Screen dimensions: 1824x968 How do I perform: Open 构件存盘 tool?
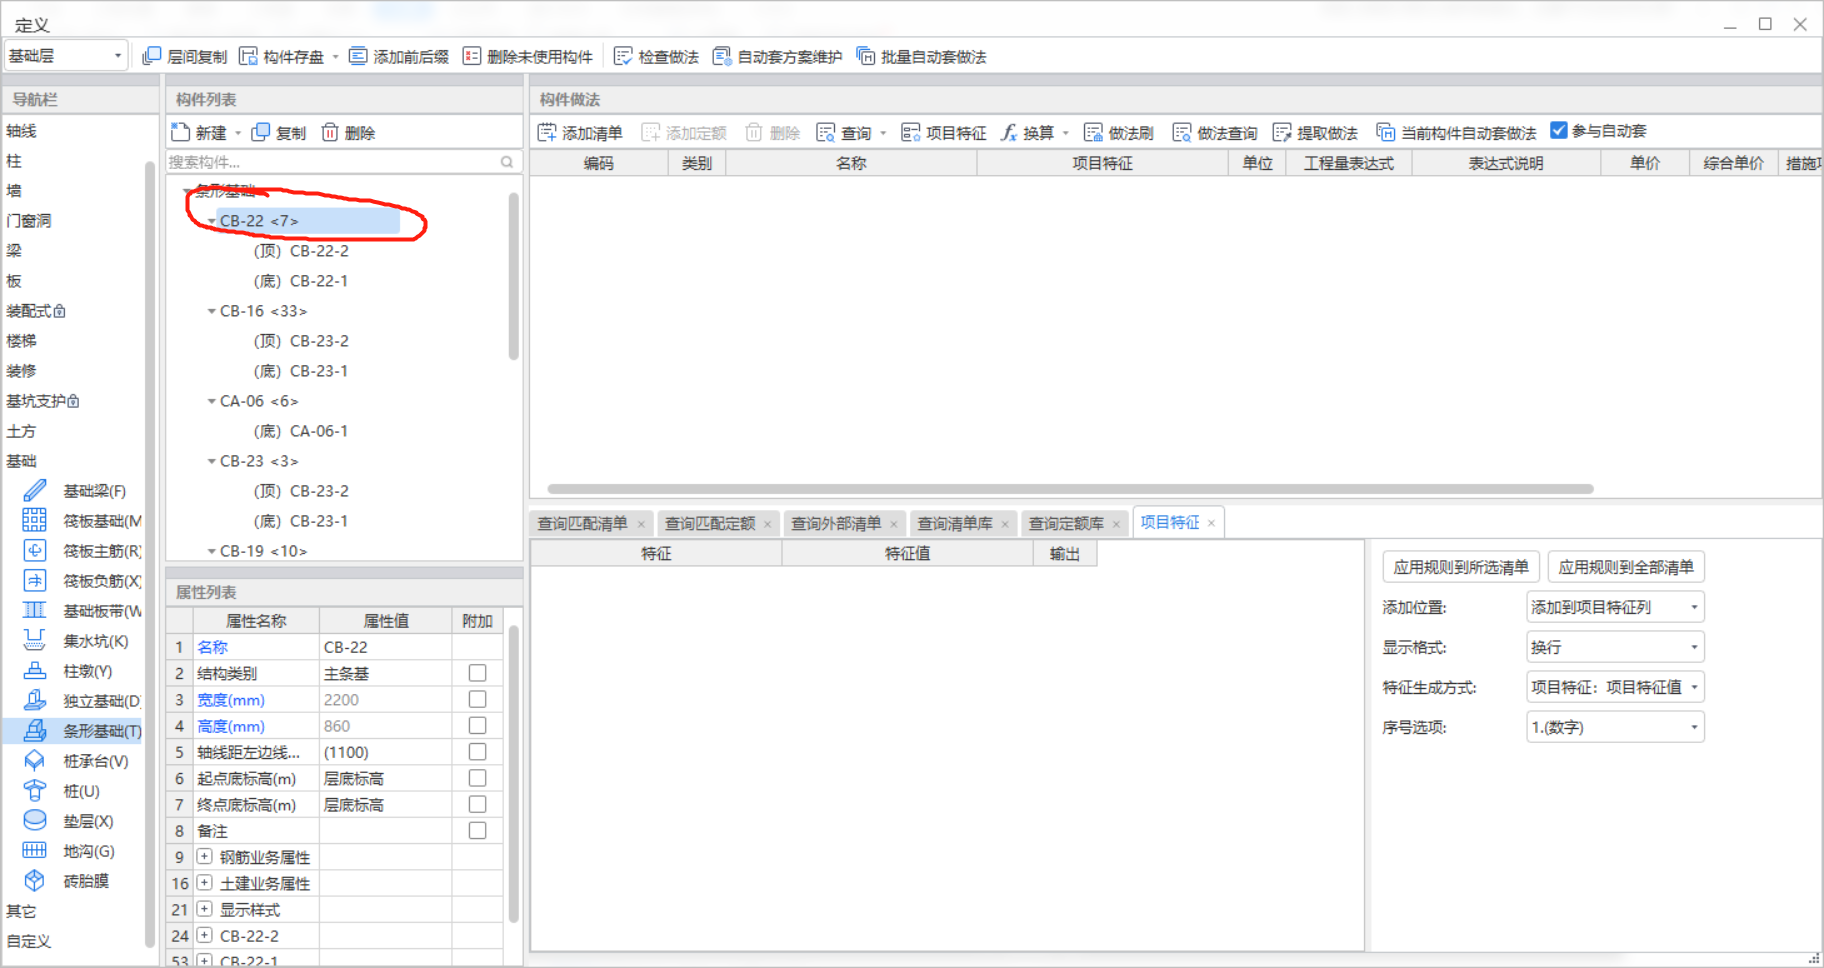(x=282, y=56)
